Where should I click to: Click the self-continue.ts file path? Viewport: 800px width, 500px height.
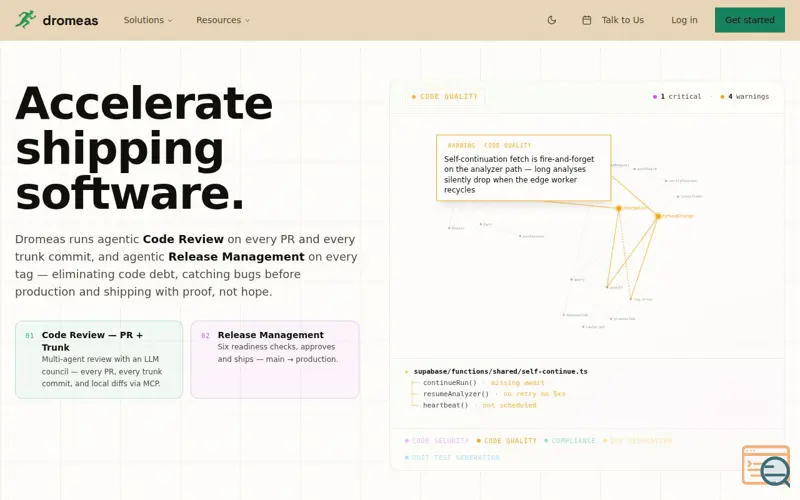tap(501, 371)
